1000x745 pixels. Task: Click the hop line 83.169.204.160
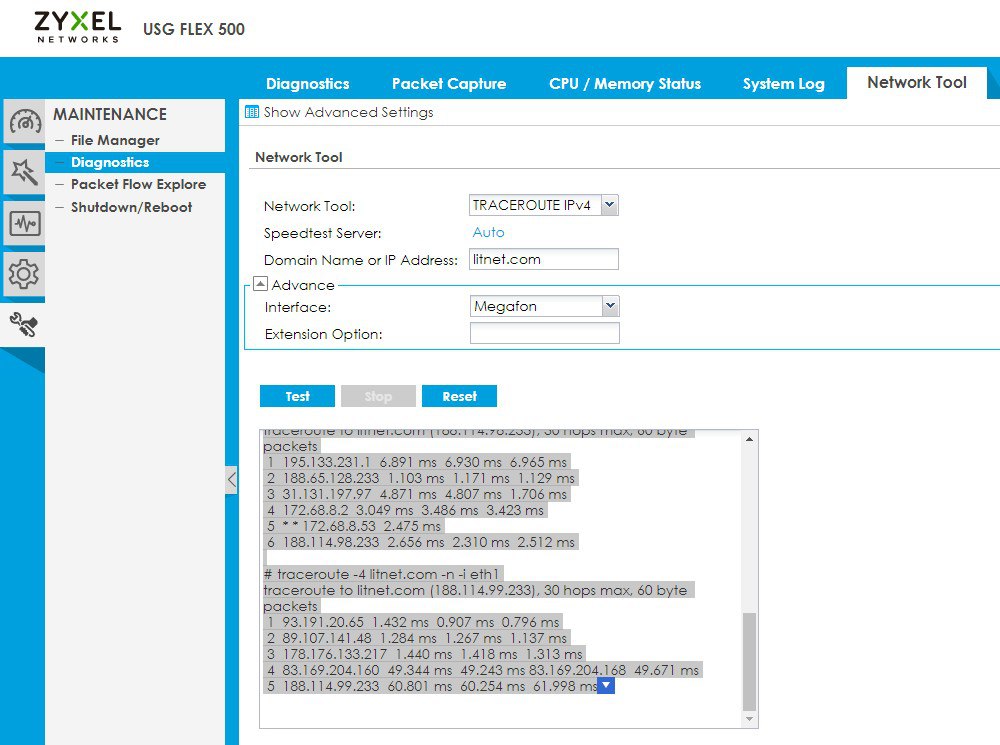pyautogui.click(x=483, y=670)
